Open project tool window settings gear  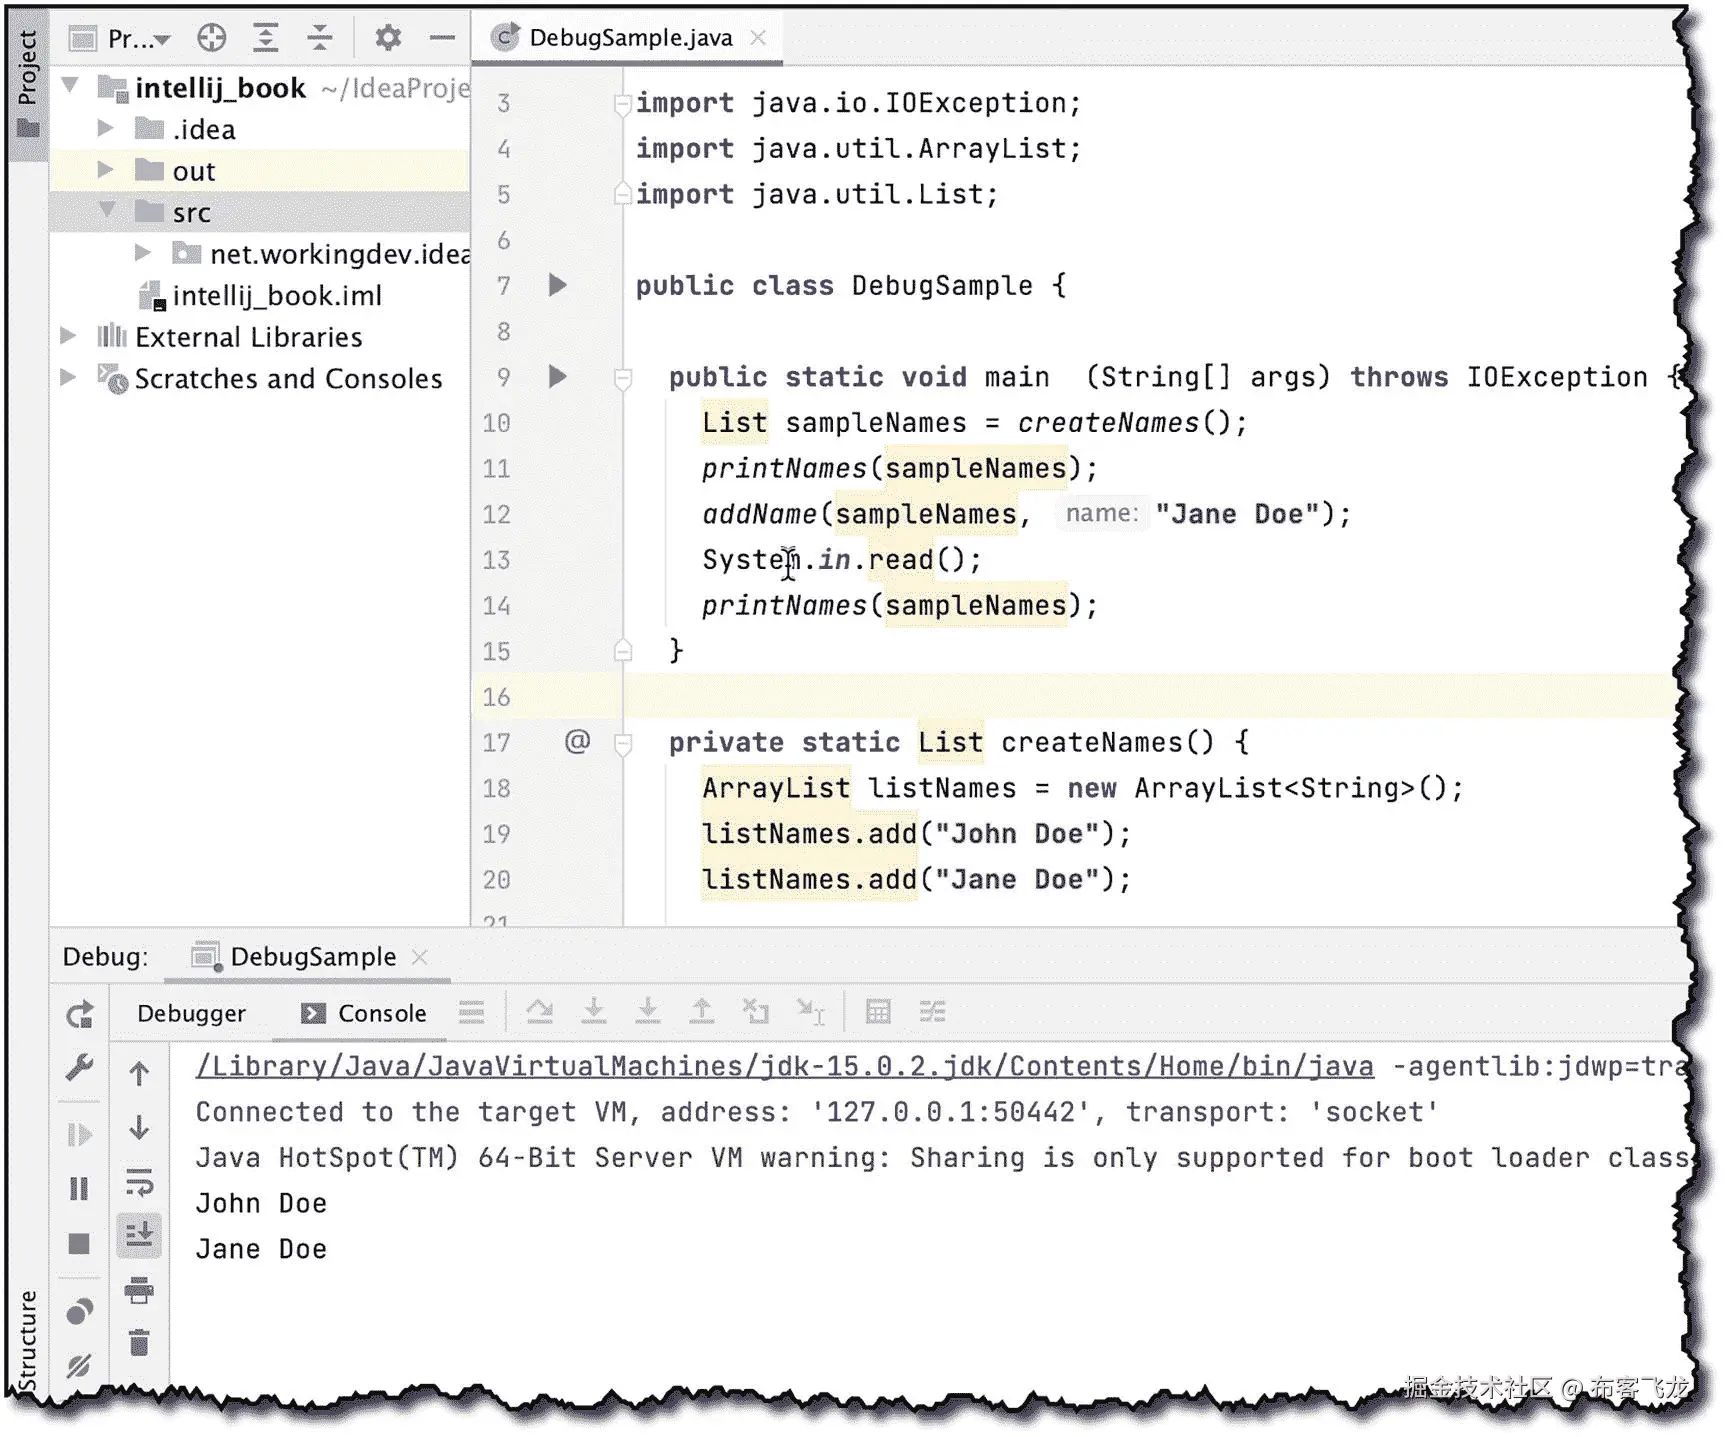coord(388,37)
